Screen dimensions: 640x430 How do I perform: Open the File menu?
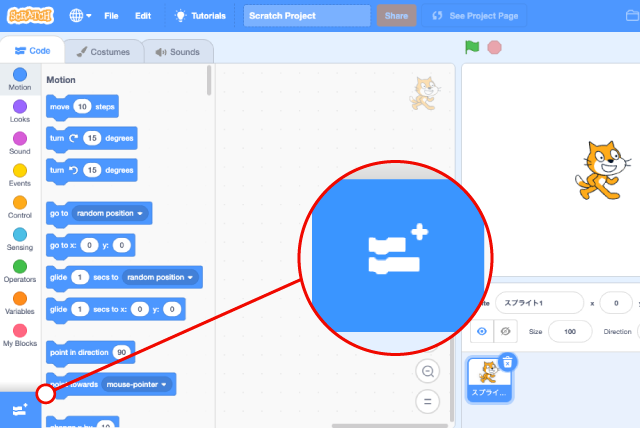pos(111,16)
